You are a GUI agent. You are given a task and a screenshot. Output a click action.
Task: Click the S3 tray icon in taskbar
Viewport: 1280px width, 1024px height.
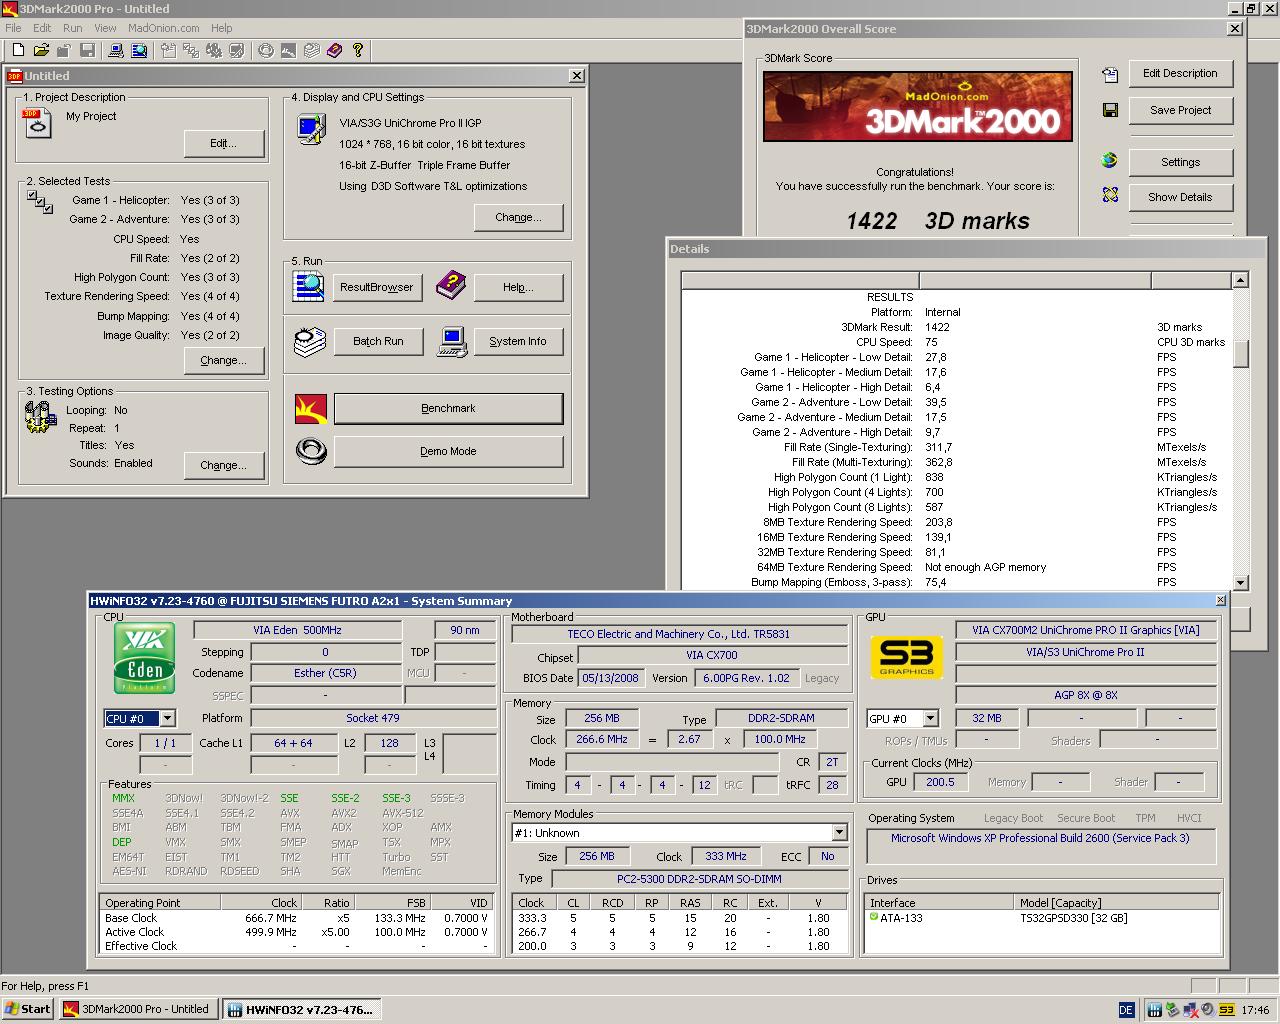pyautogui.click(x=1226, y=1010)
